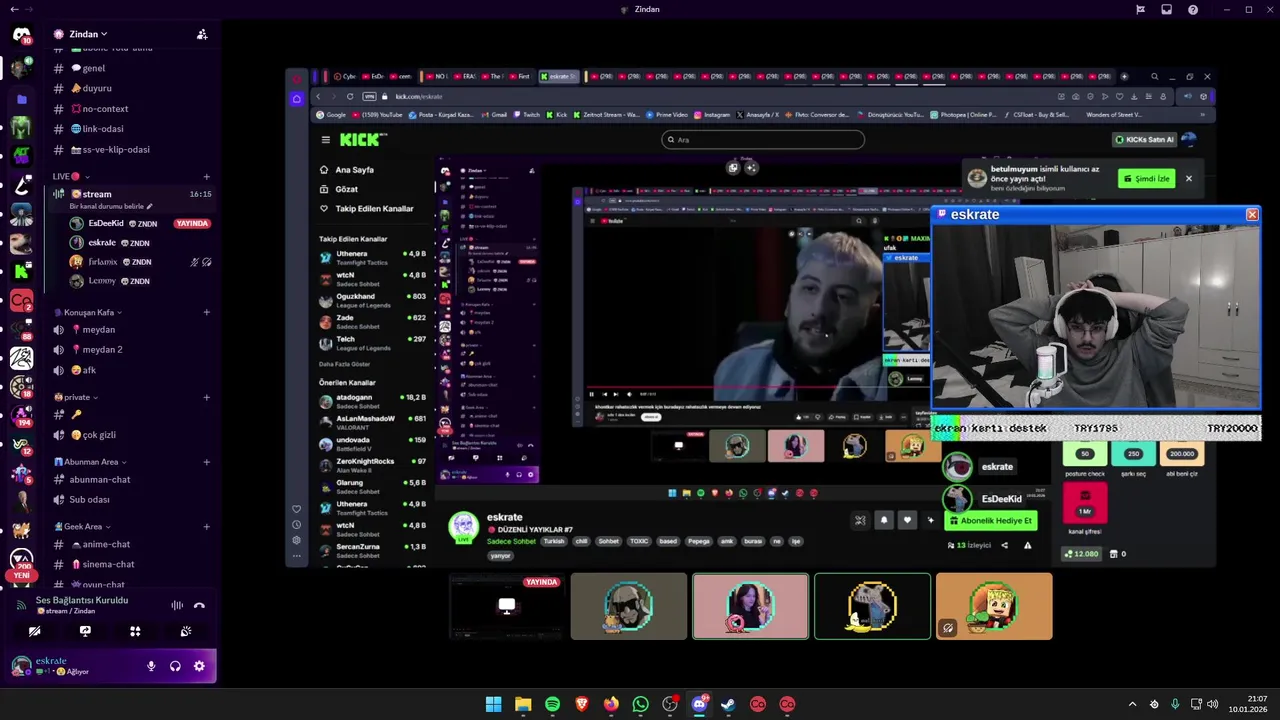Open the red server icon with badge 2
Image resolution: width=1280 pixels, height=720 pixels.
21,300
